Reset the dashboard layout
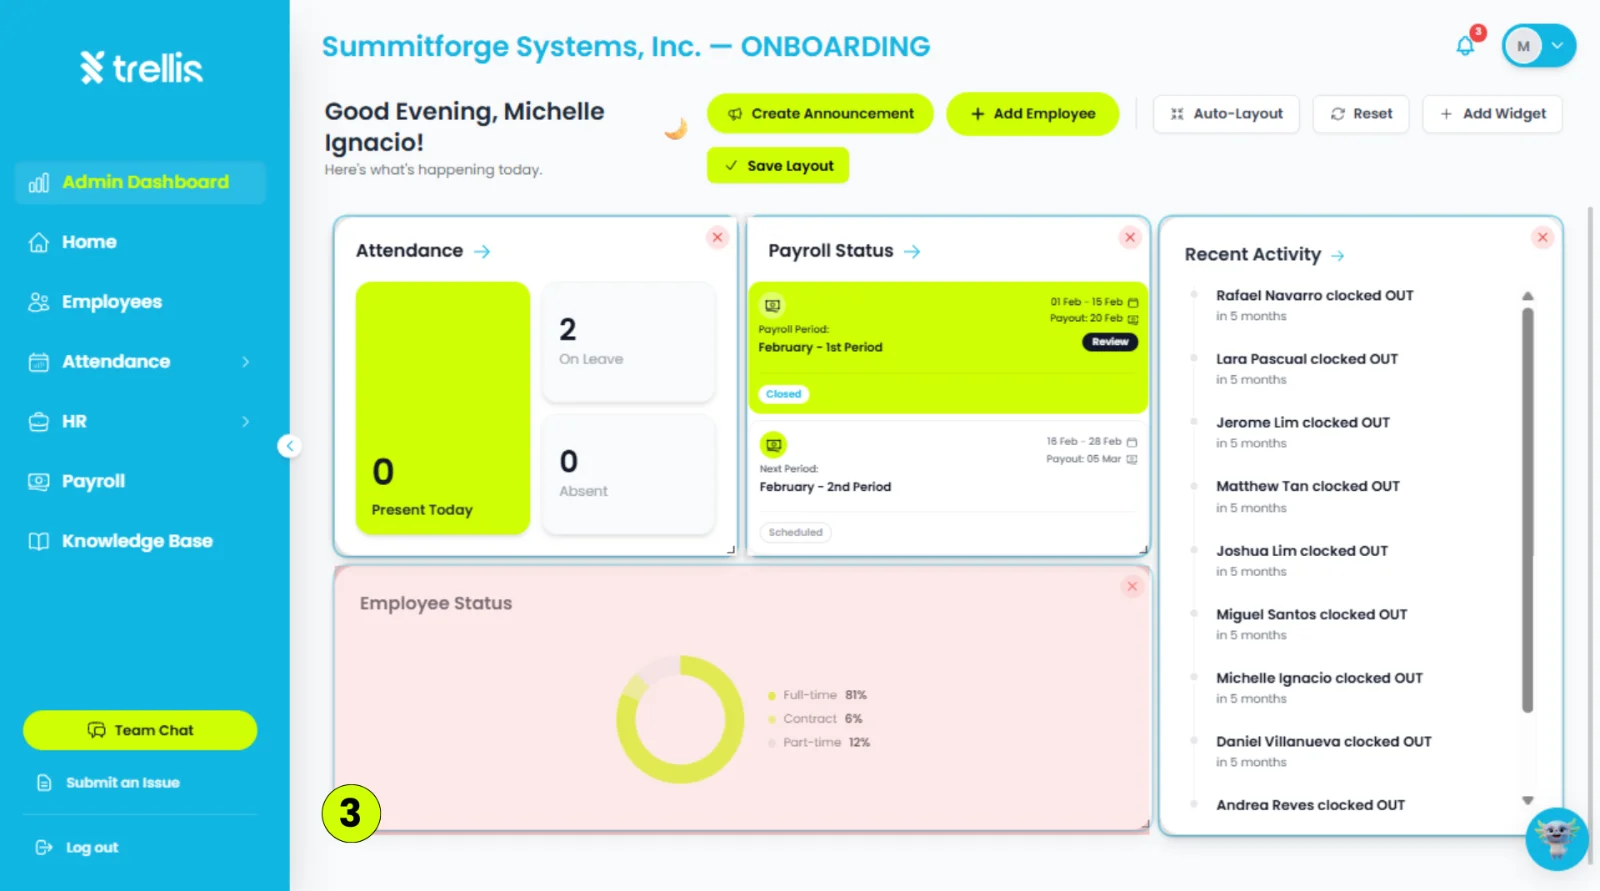The width and height of the screenshot is (1600, 891). tap(1361, 114)
